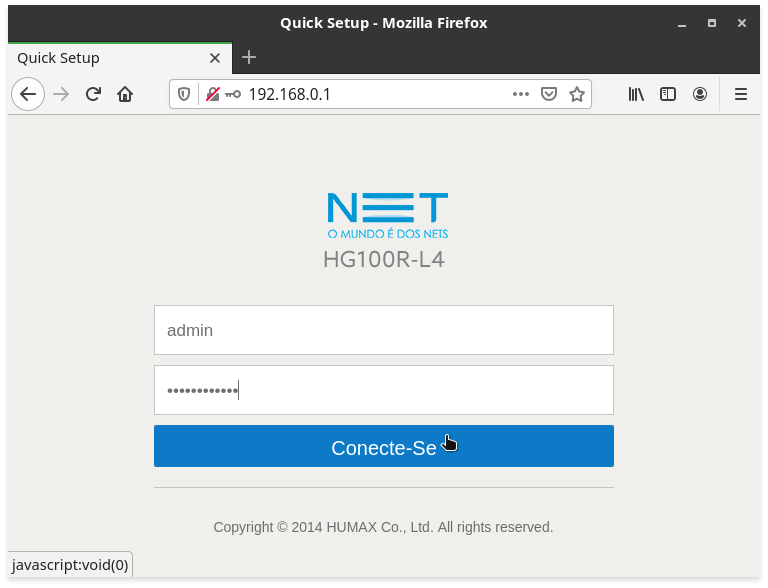Focus the admin username field
This screenshot has width=768, height=588.
click(384, 330)
